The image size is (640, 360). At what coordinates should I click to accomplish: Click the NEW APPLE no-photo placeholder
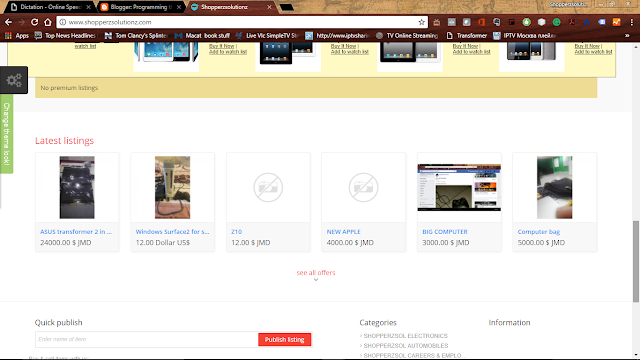(363, 187)
